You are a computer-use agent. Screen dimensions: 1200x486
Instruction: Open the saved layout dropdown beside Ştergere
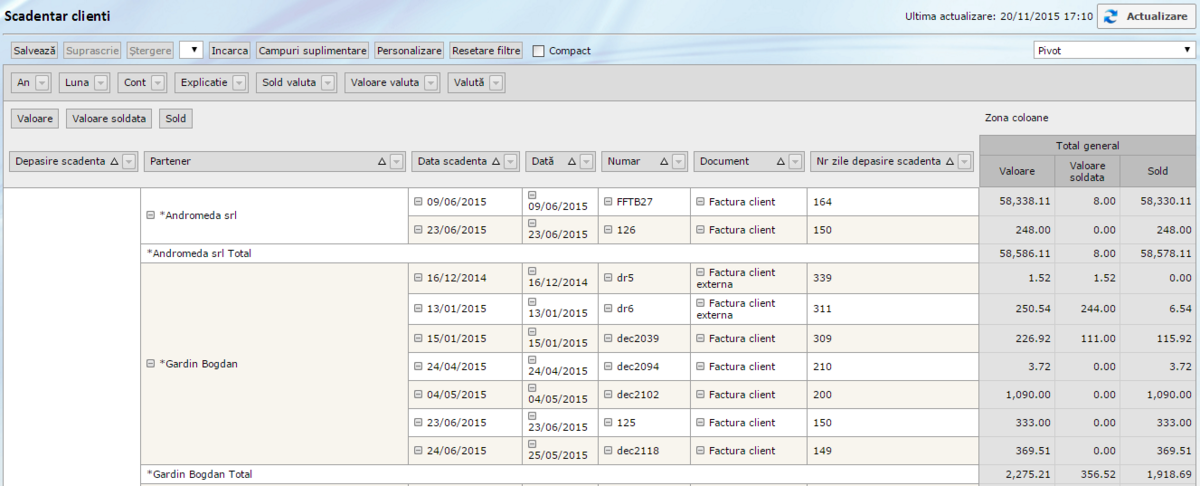[x=192, y=50]
